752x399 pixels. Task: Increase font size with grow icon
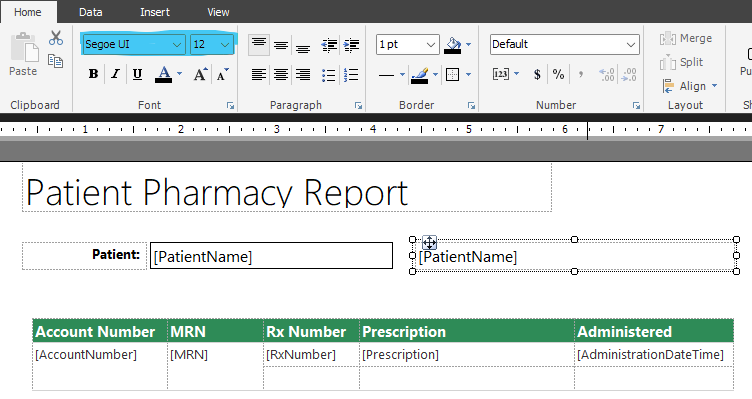click(200, 74)
